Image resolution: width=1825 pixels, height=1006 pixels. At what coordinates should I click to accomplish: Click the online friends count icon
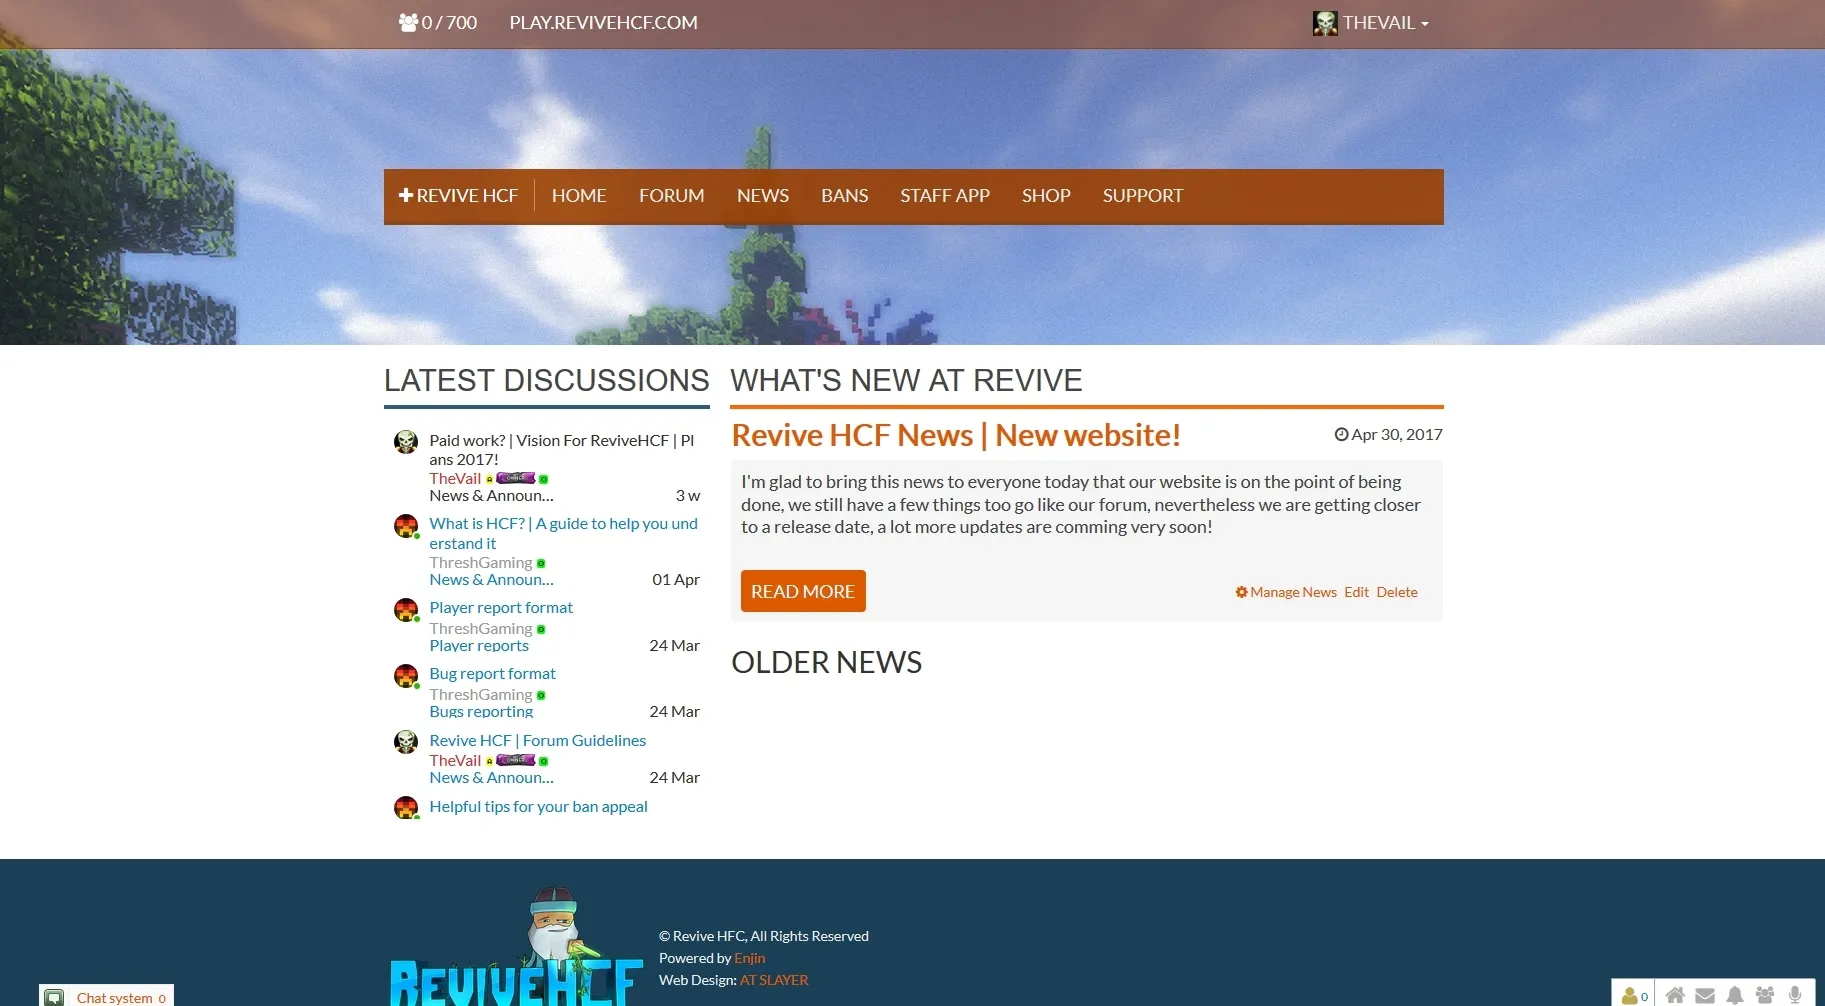[1635, 996]
